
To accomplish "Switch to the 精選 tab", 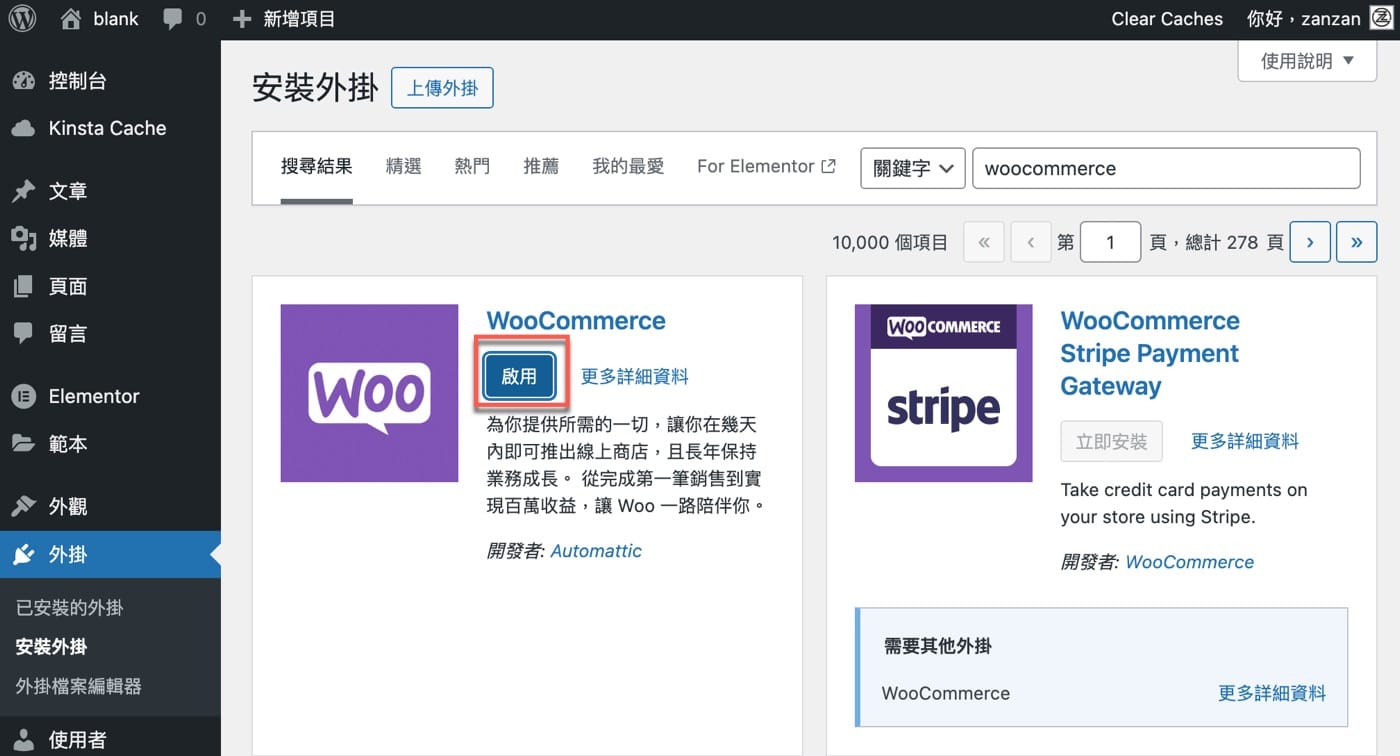I will 404,167.
